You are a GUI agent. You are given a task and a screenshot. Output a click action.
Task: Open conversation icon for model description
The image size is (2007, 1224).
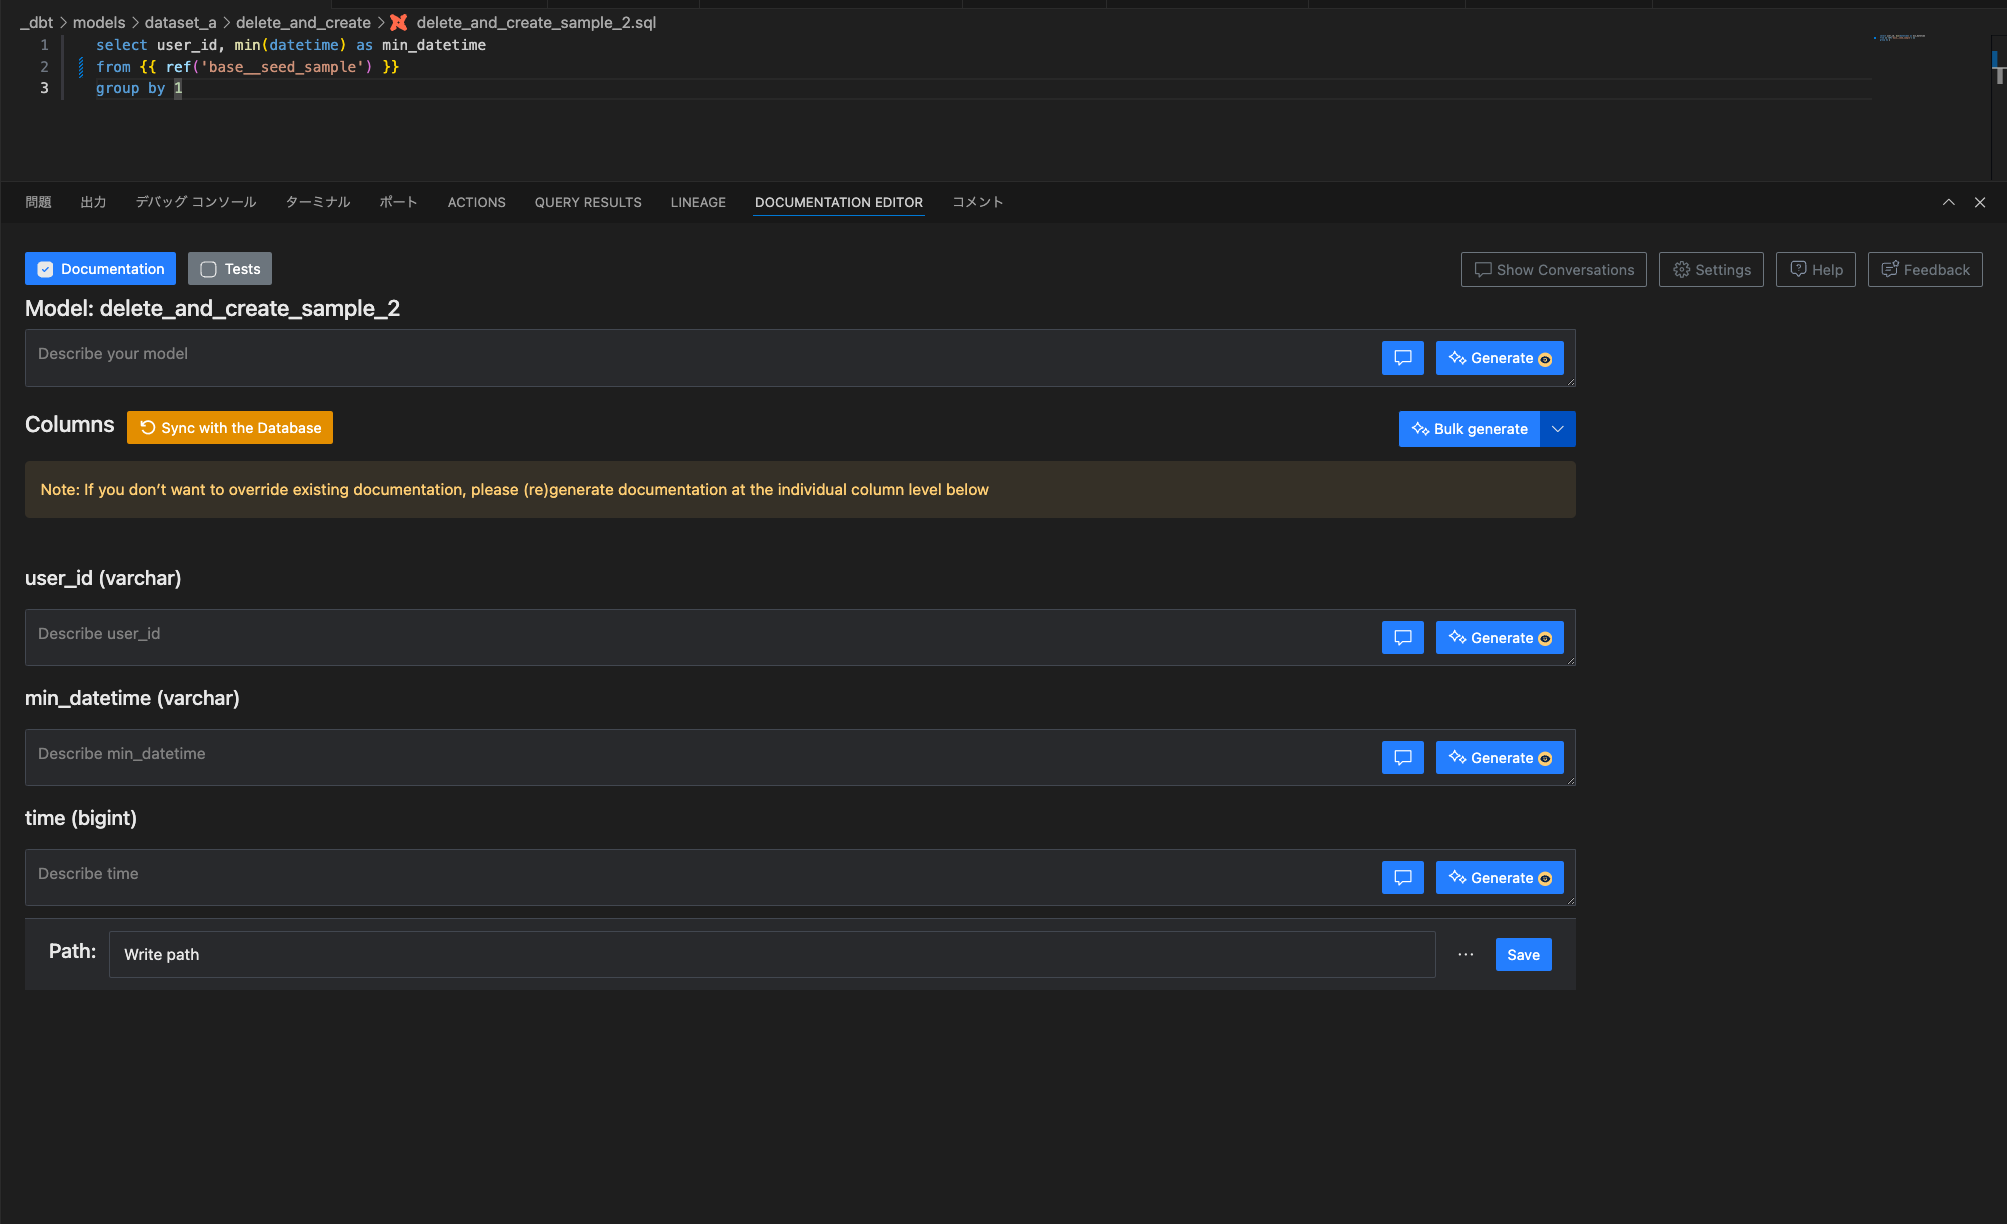1402,358
